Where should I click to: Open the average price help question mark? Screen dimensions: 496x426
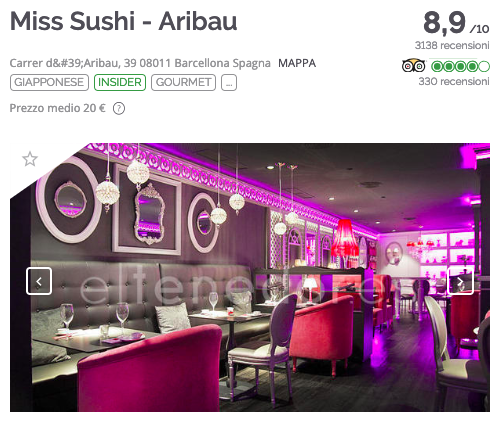119,109
